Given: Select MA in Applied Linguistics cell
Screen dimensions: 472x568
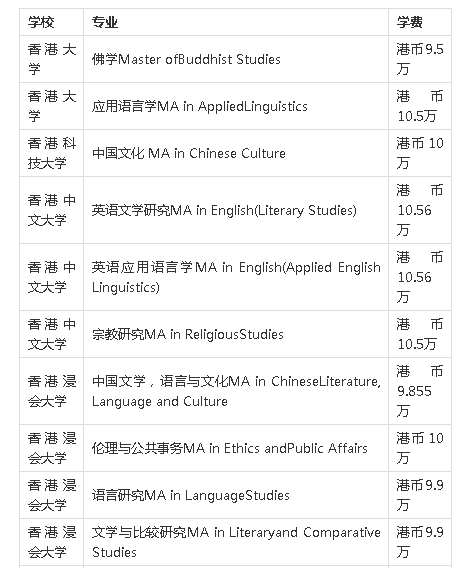Looking at the screenshot, I should [x=236, y=106].
